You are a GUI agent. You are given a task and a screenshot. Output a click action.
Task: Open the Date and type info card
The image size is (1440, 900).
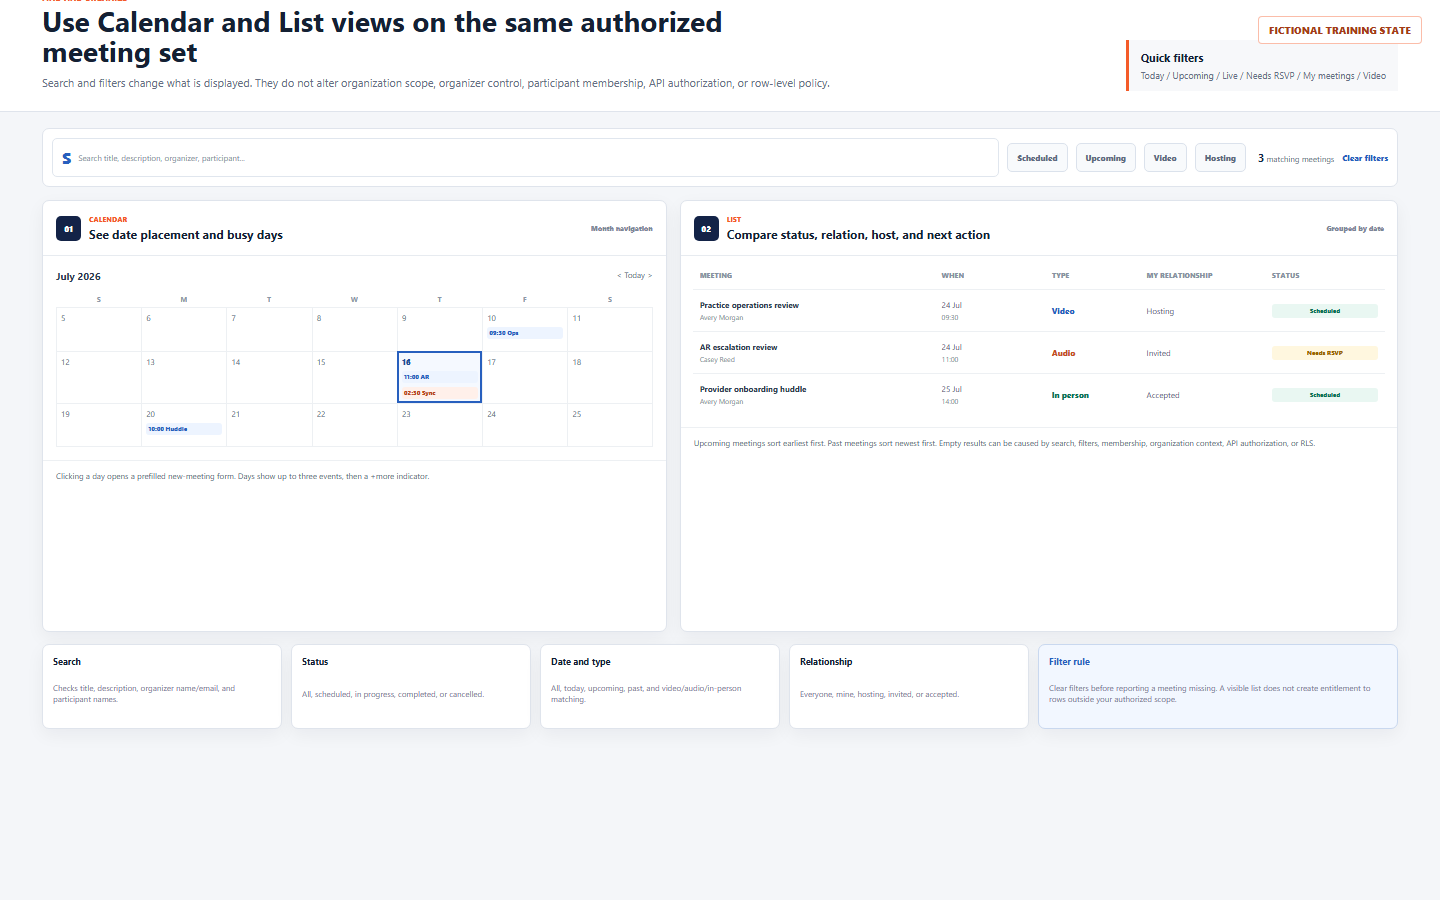[660, 686]
